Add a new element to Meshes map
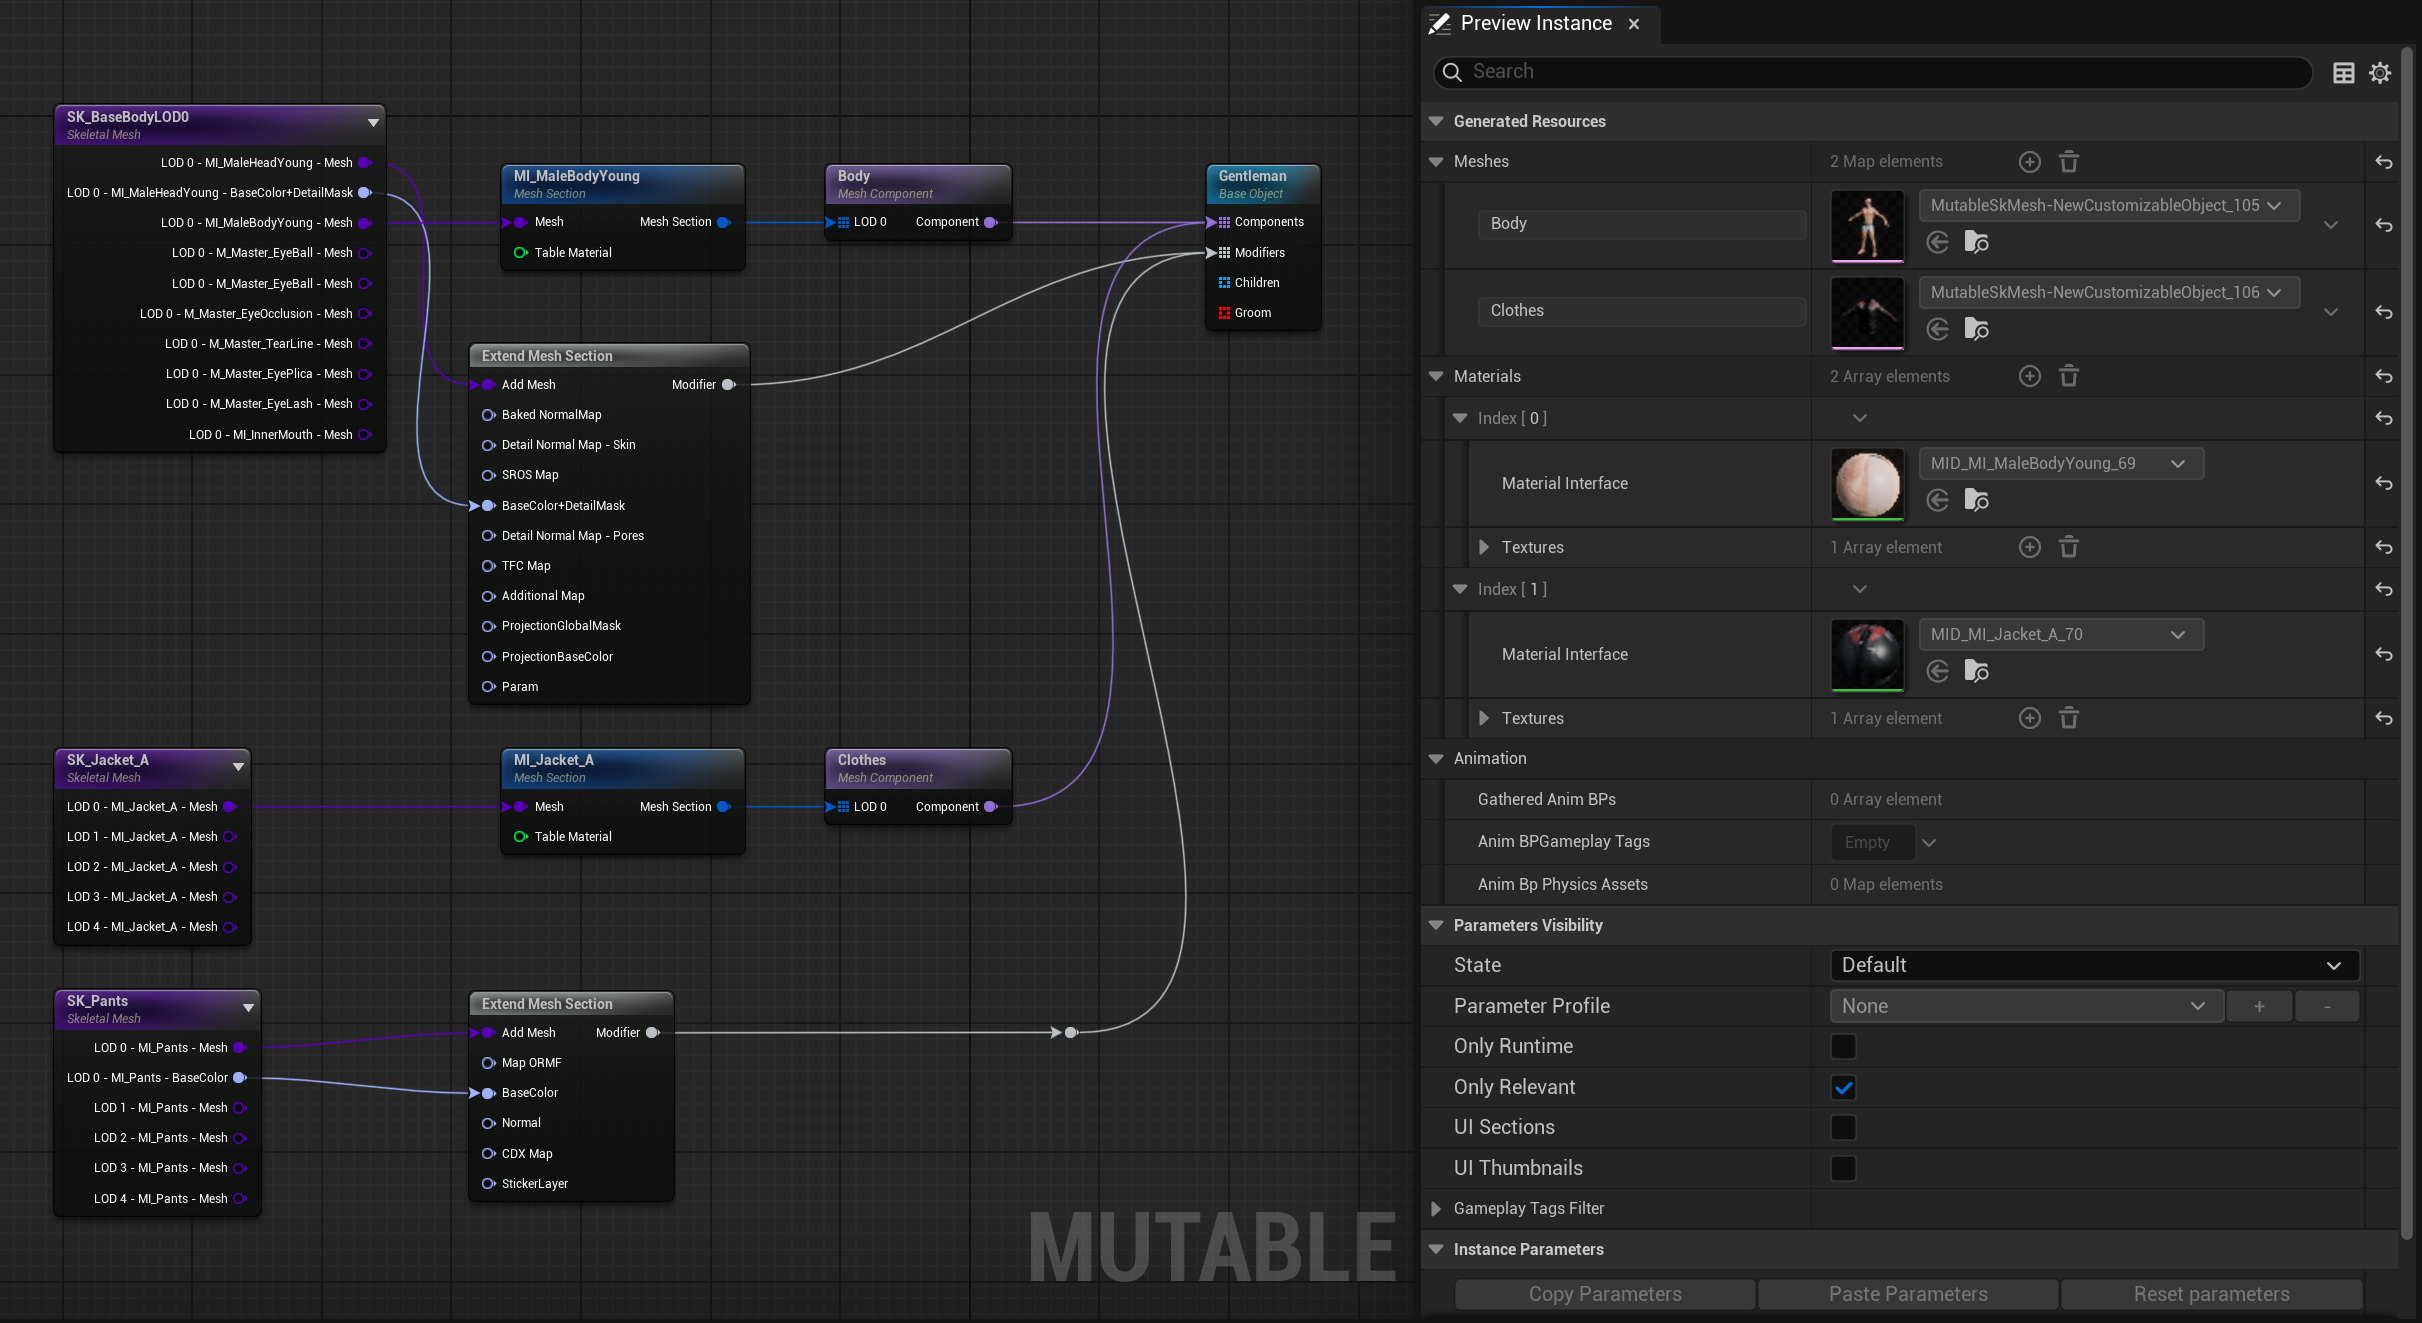This screenshot has width=2422, height=1323. pyautogui.click(x=2029, y=162)
